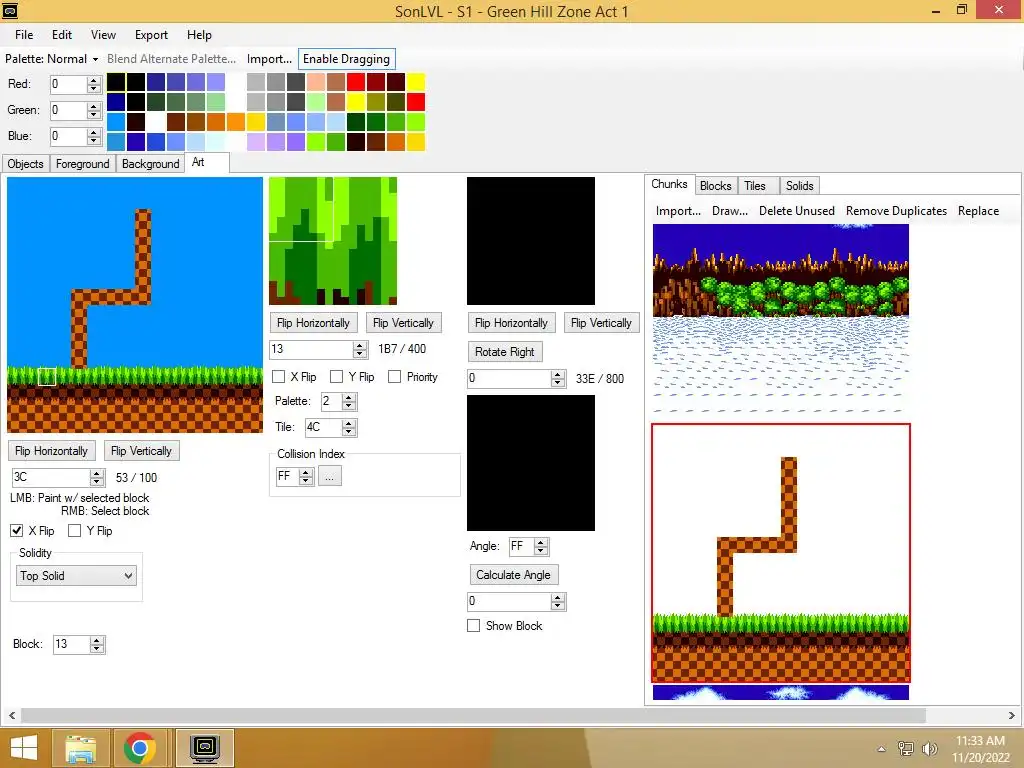Click Flip Vertically under the chunk editor
The width and height of the screenshot is (1024, 768).
click(141, 451)
